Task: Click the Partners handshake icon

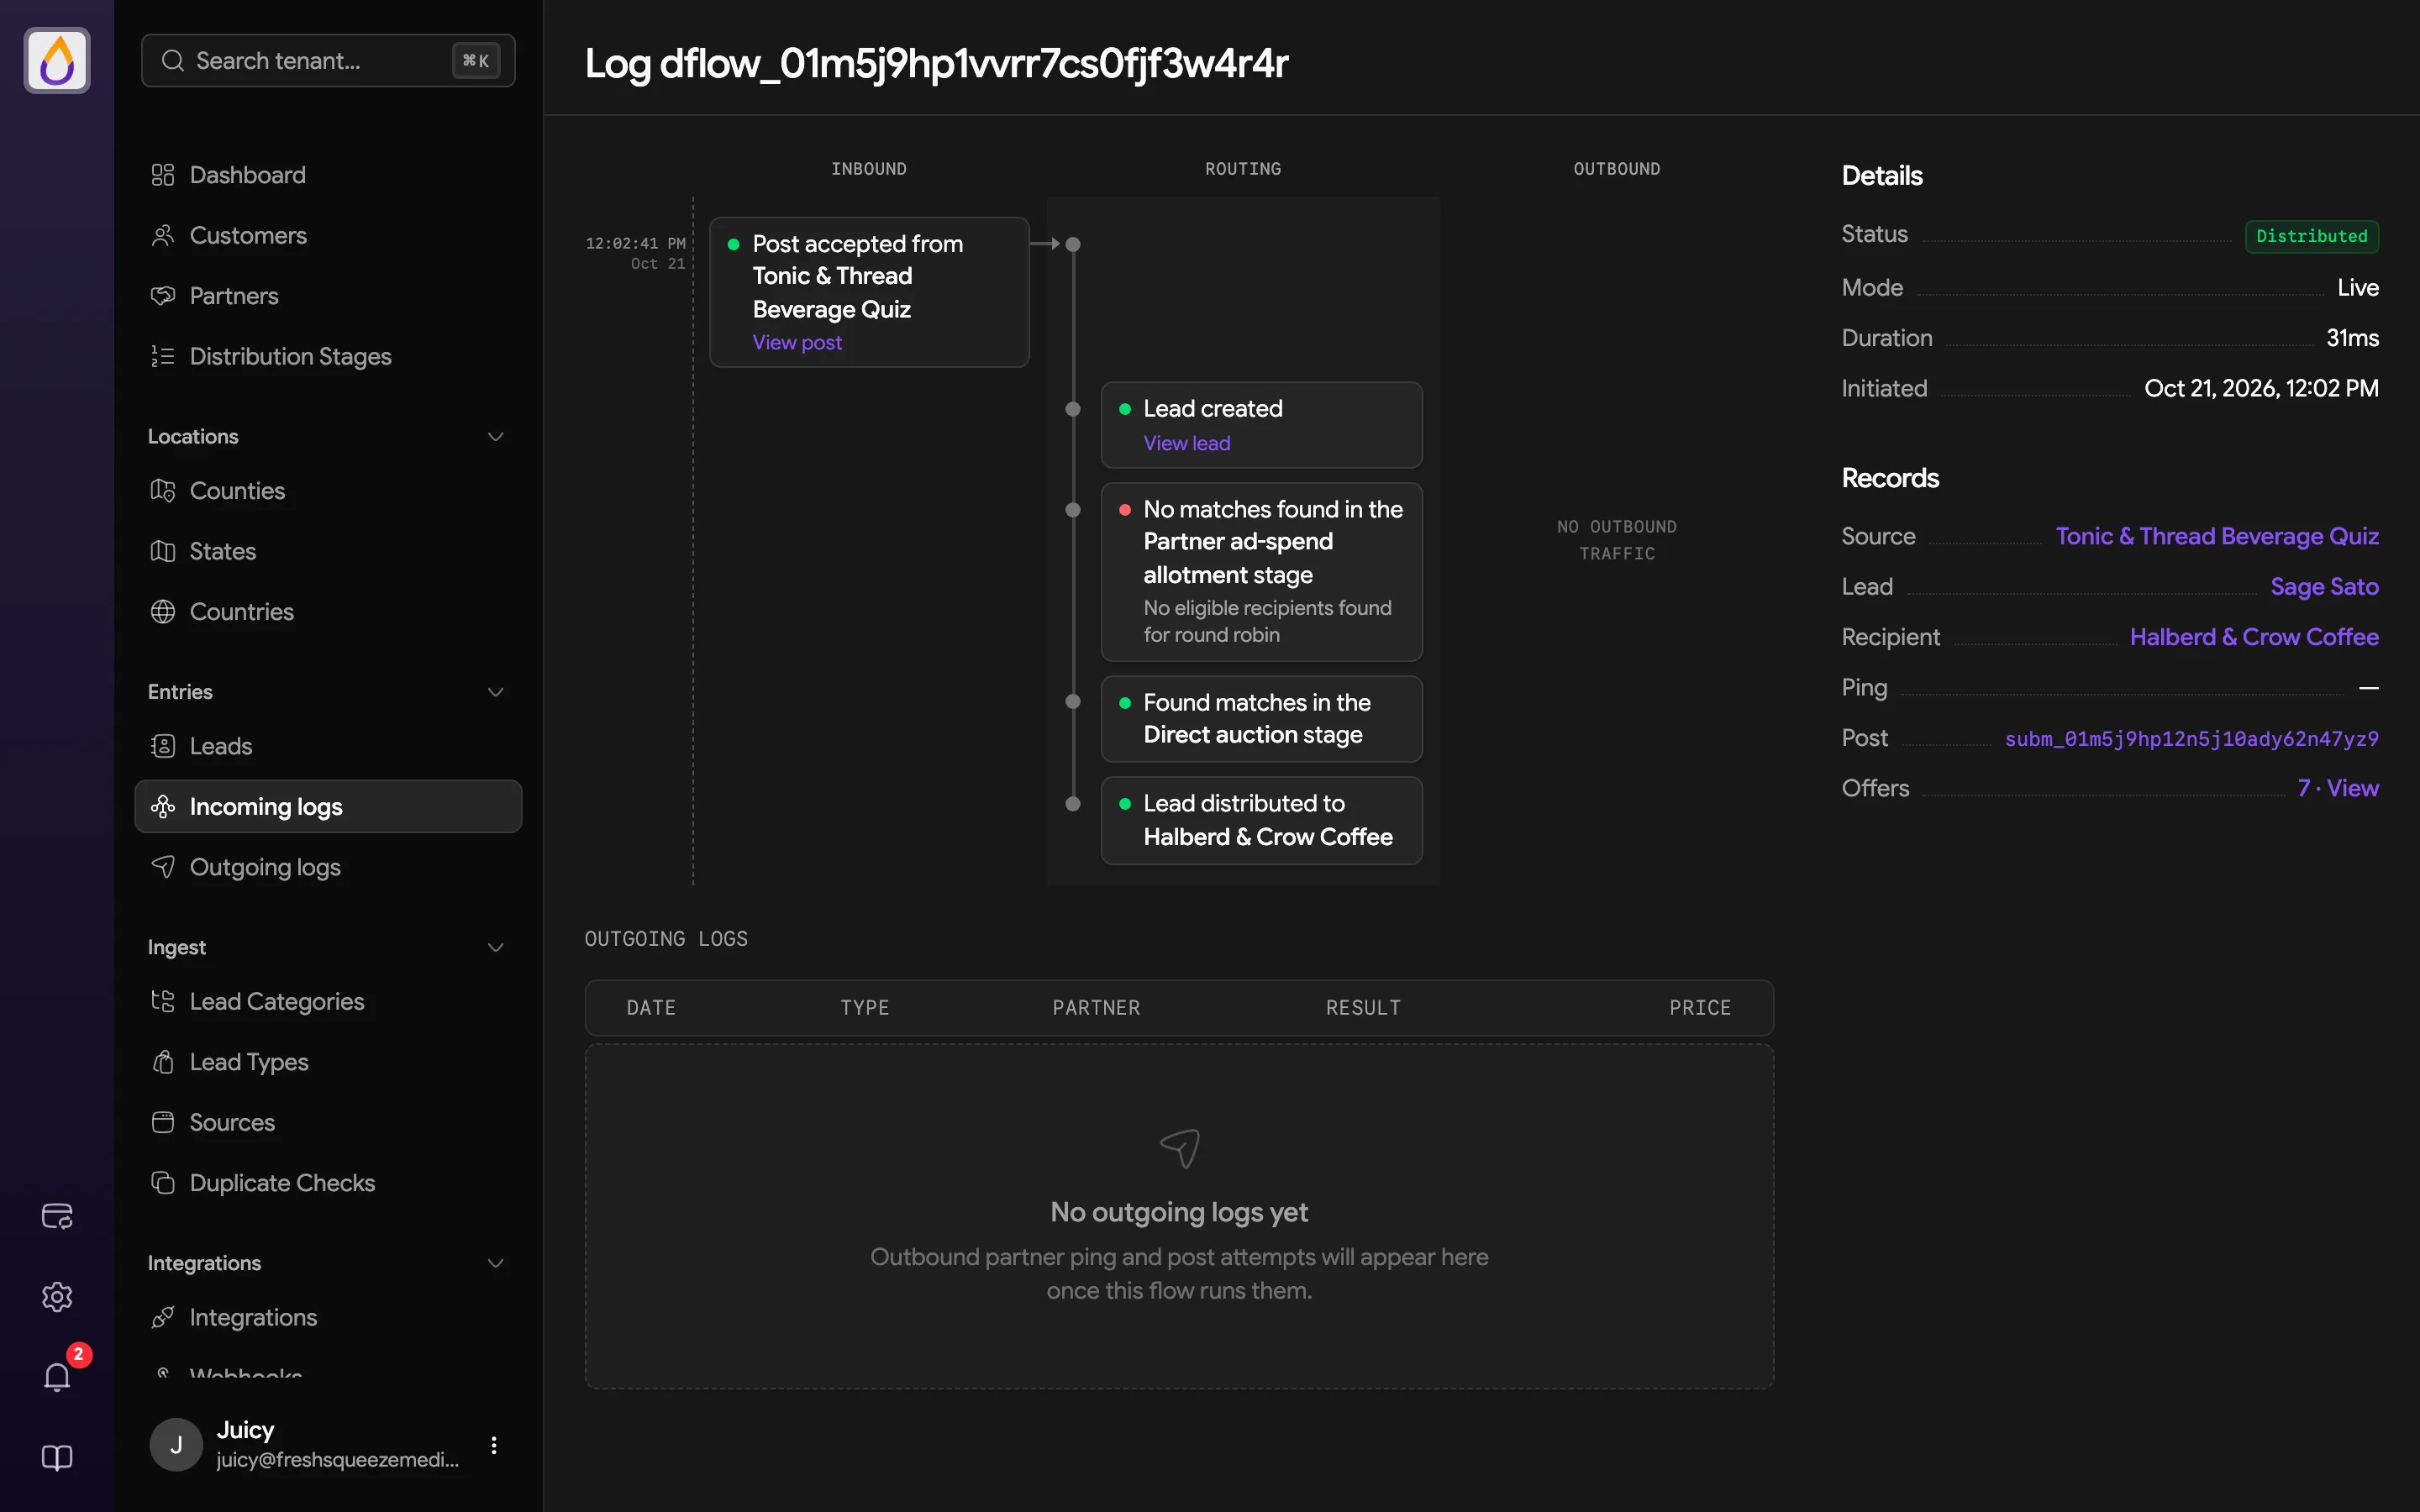Action: click(163, 296)
